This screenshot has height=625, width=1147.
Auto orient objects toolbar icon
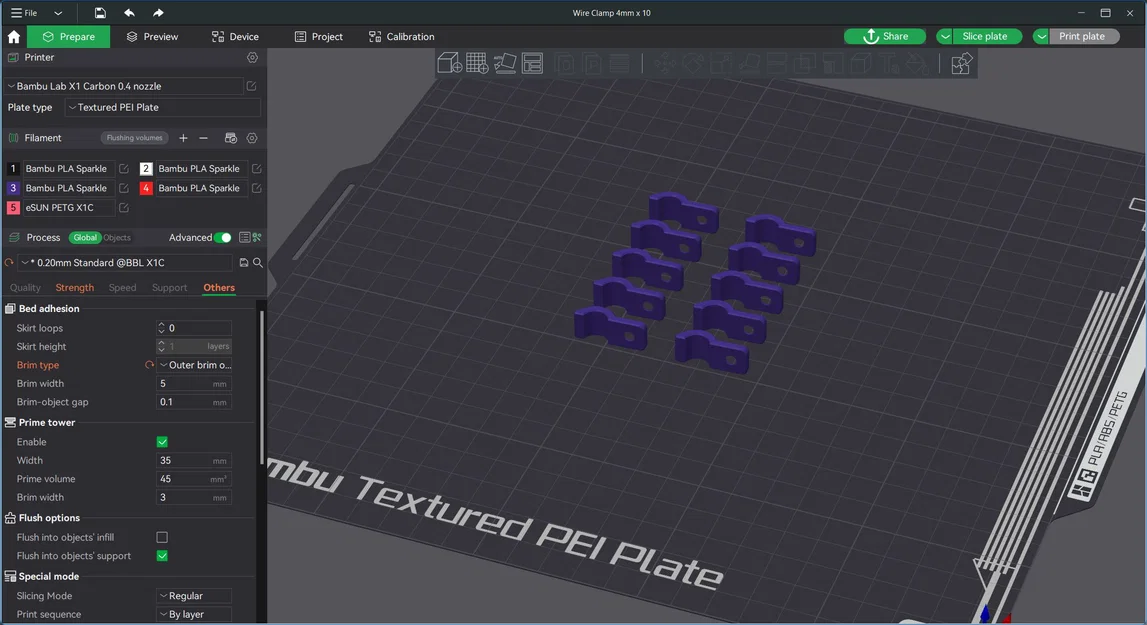click(505, 64)
